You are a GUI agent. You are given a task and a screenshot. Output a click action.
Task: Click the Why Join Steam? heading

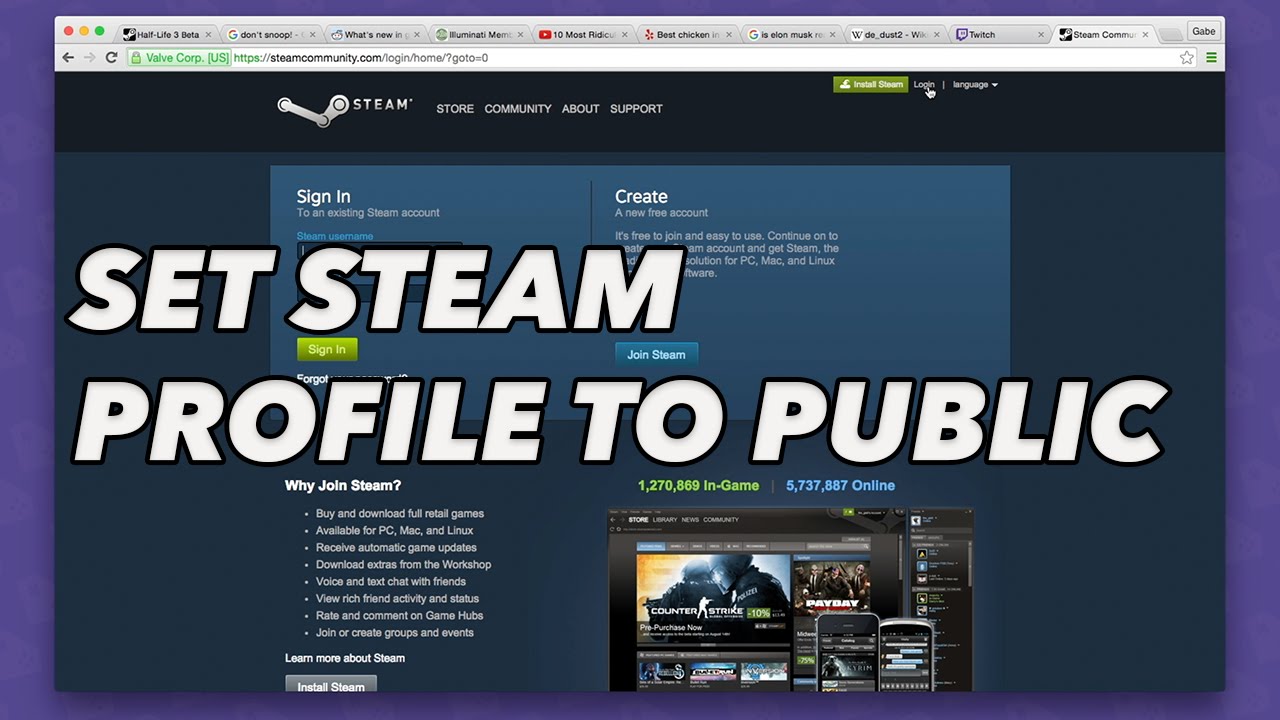pyautogui.click(x=343, y=486)
